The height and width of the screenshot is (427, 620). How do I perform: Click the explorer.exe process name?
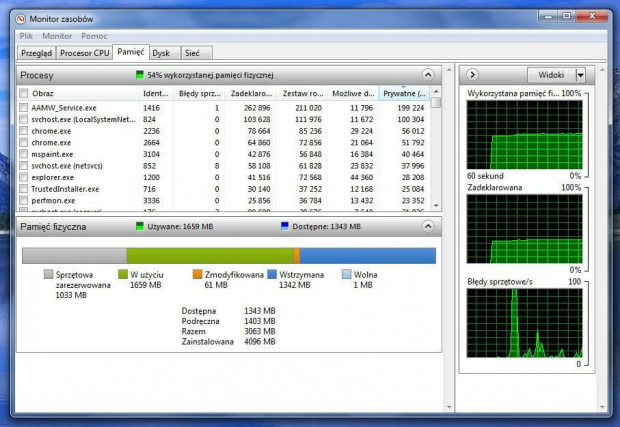[53, 177]
